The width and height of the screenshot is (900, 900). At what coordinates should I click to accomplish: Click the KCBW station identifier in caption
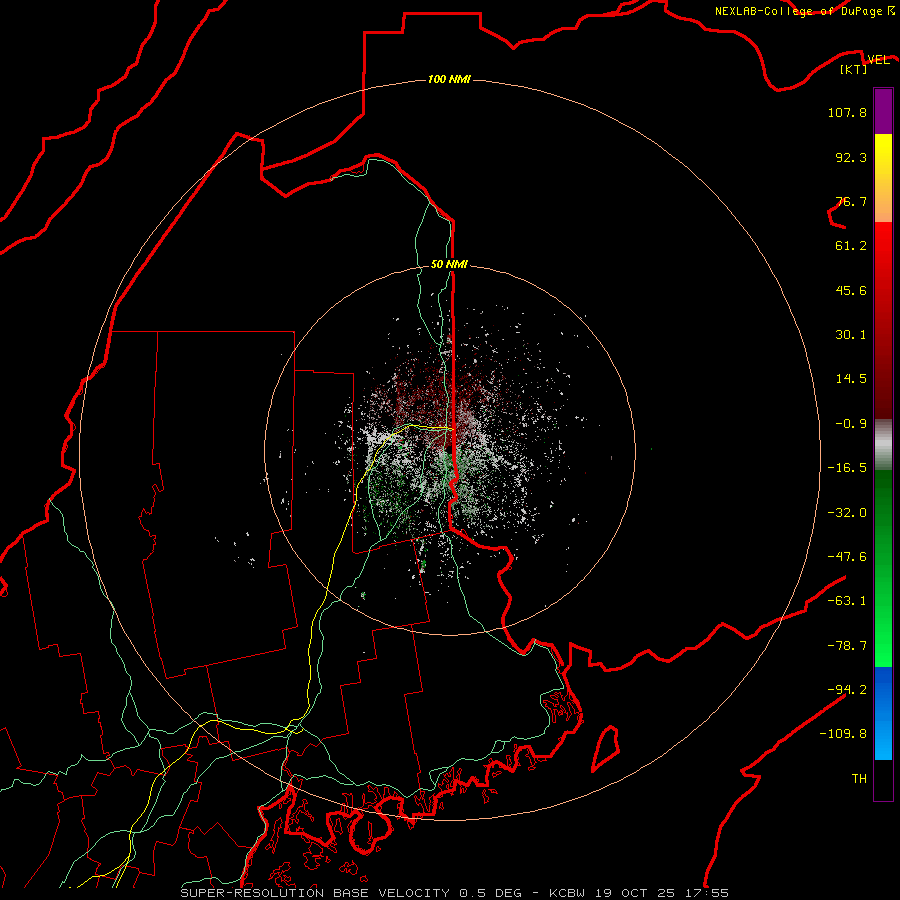tap(567, 893)
